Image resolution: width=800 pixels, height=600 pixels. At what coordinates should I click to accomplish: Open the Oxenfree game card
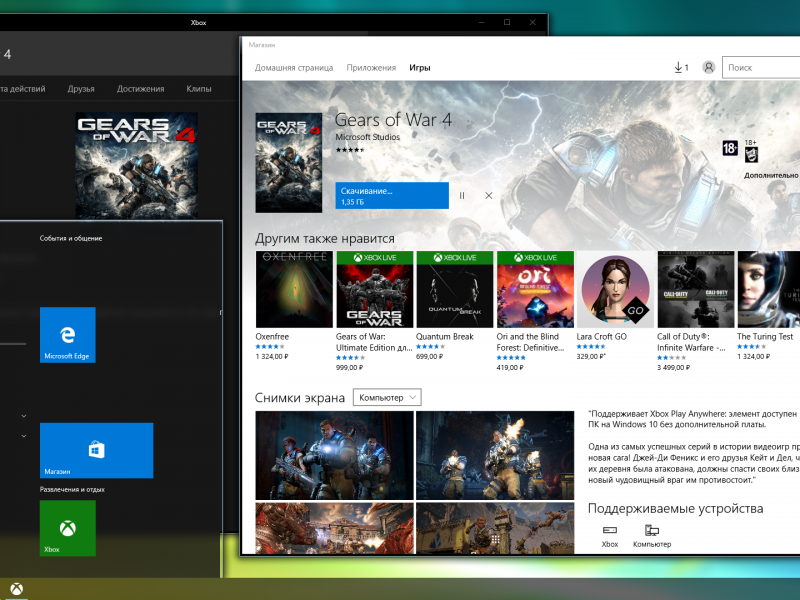coord(294,306)
